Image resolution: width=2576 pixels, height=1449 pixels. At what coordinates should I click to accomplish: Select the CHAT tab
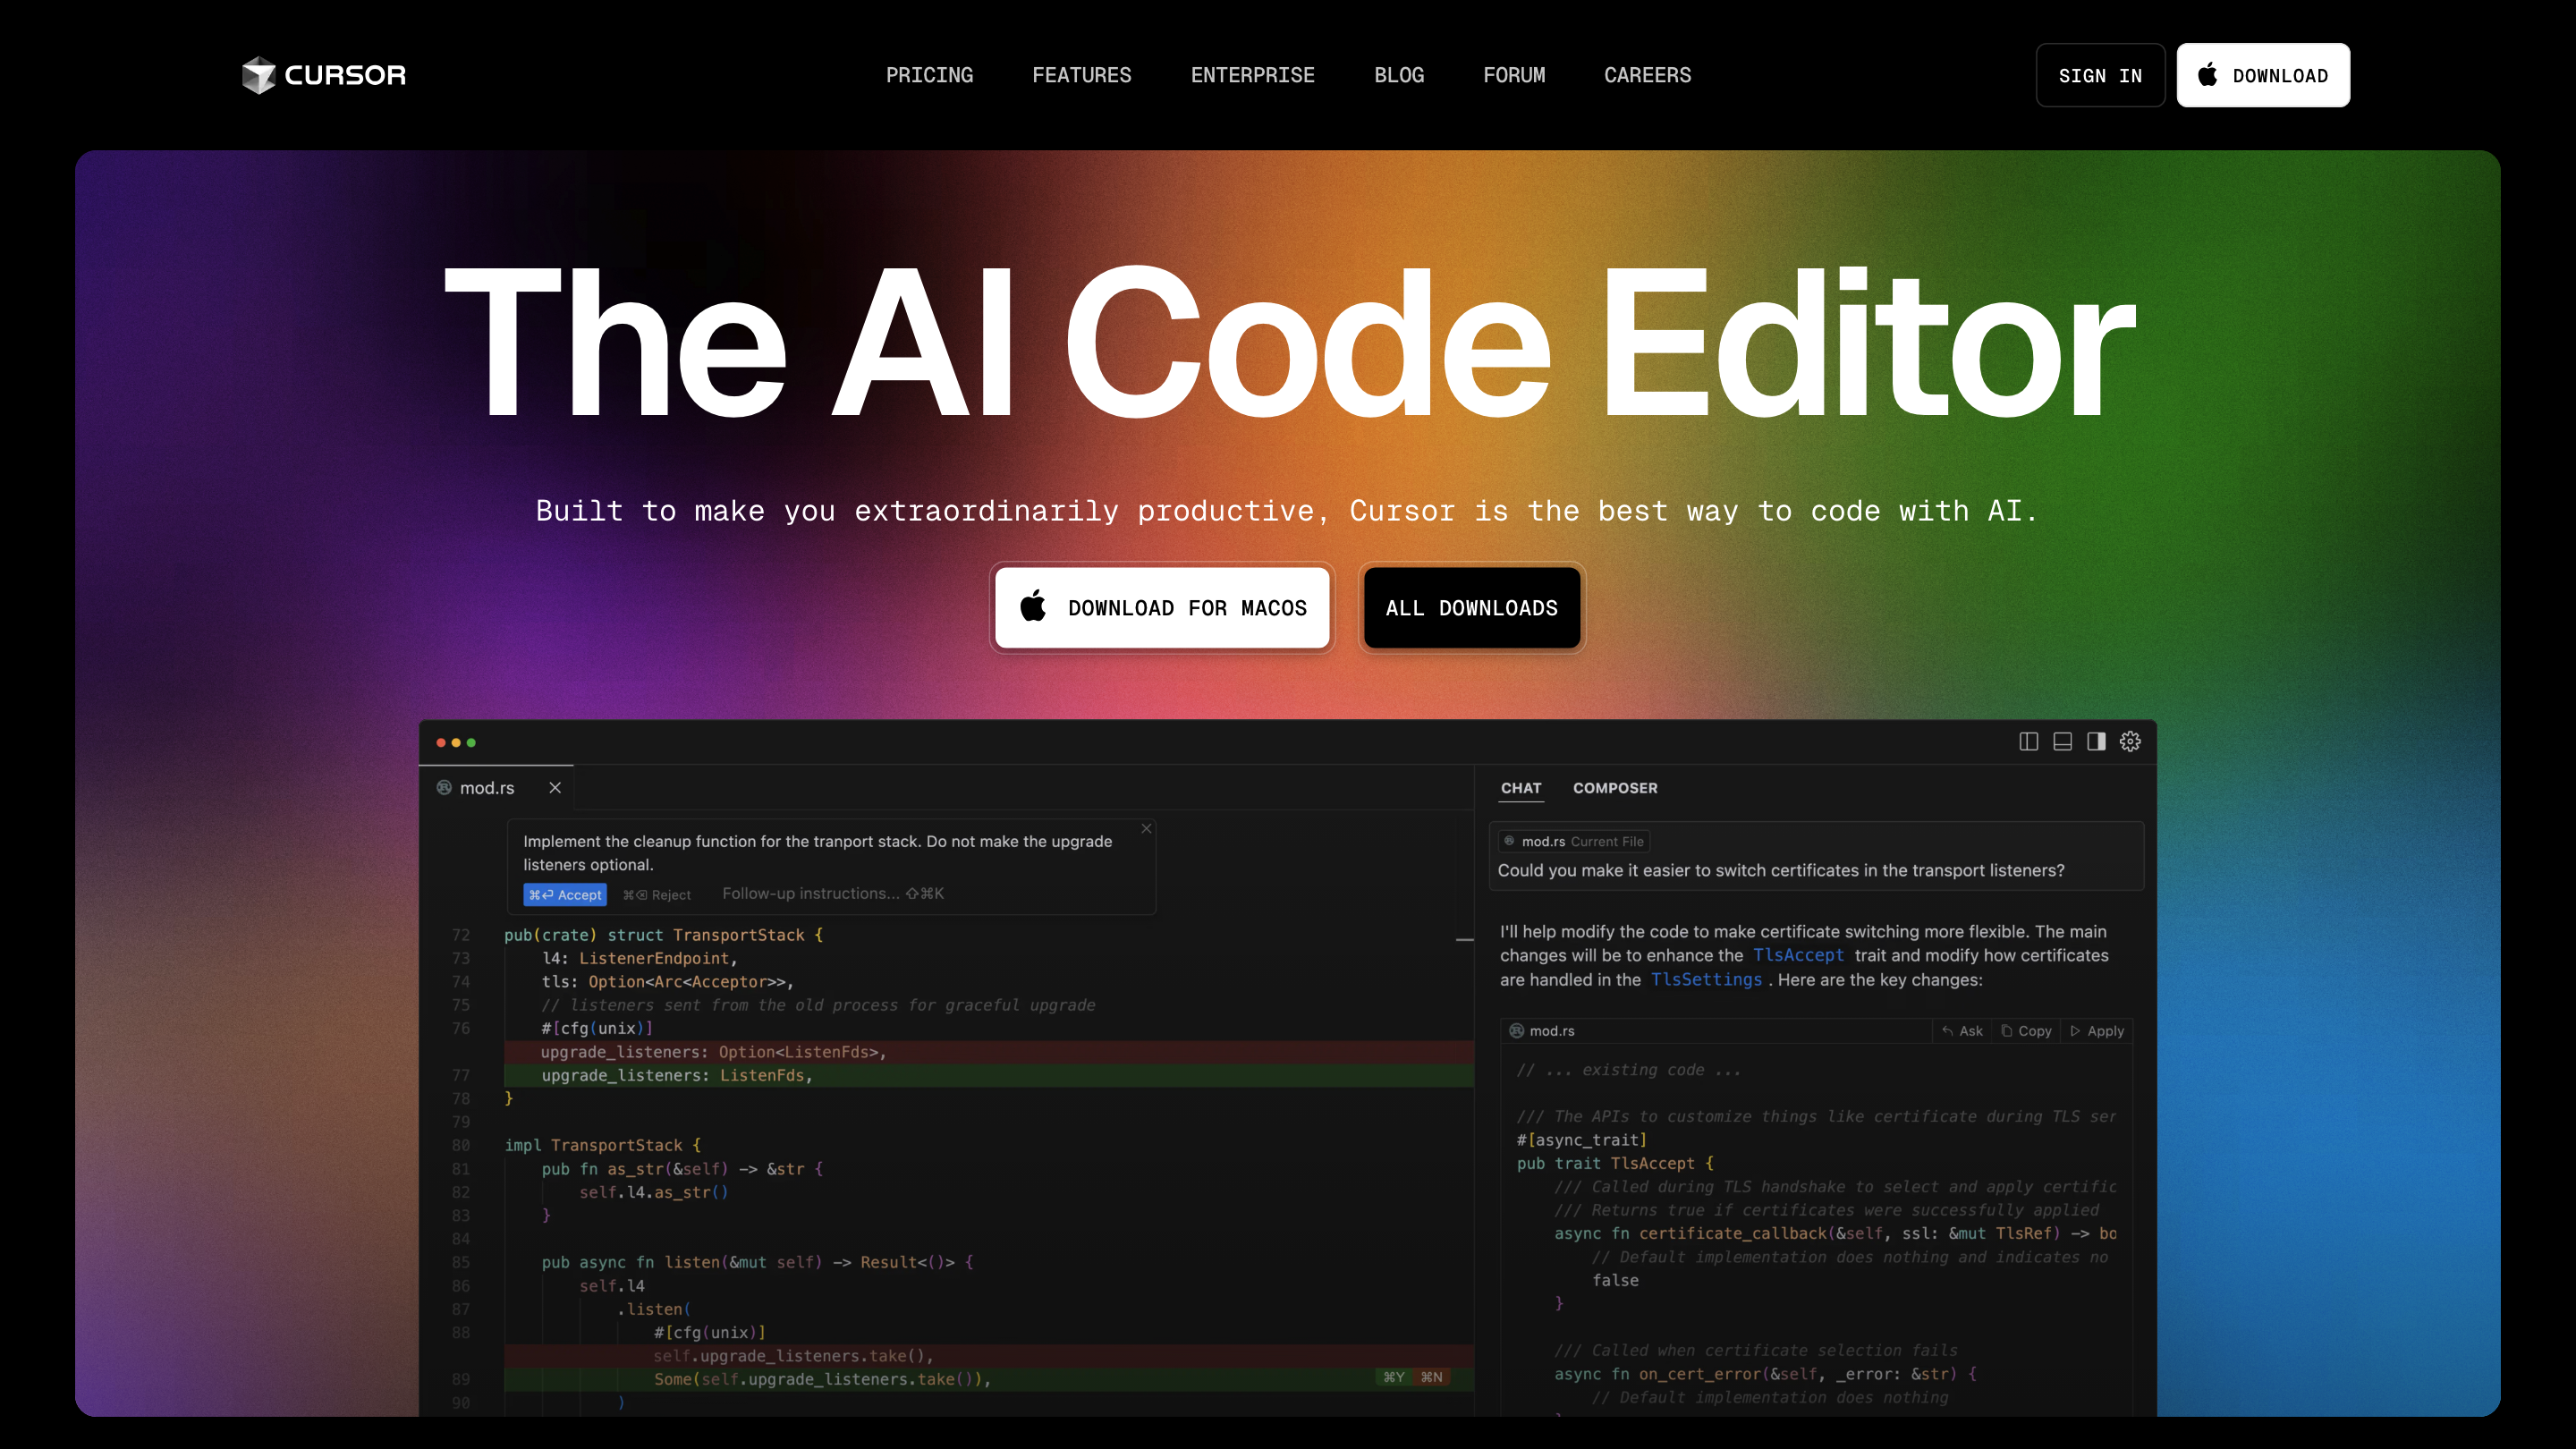(x=1521, y=788)
